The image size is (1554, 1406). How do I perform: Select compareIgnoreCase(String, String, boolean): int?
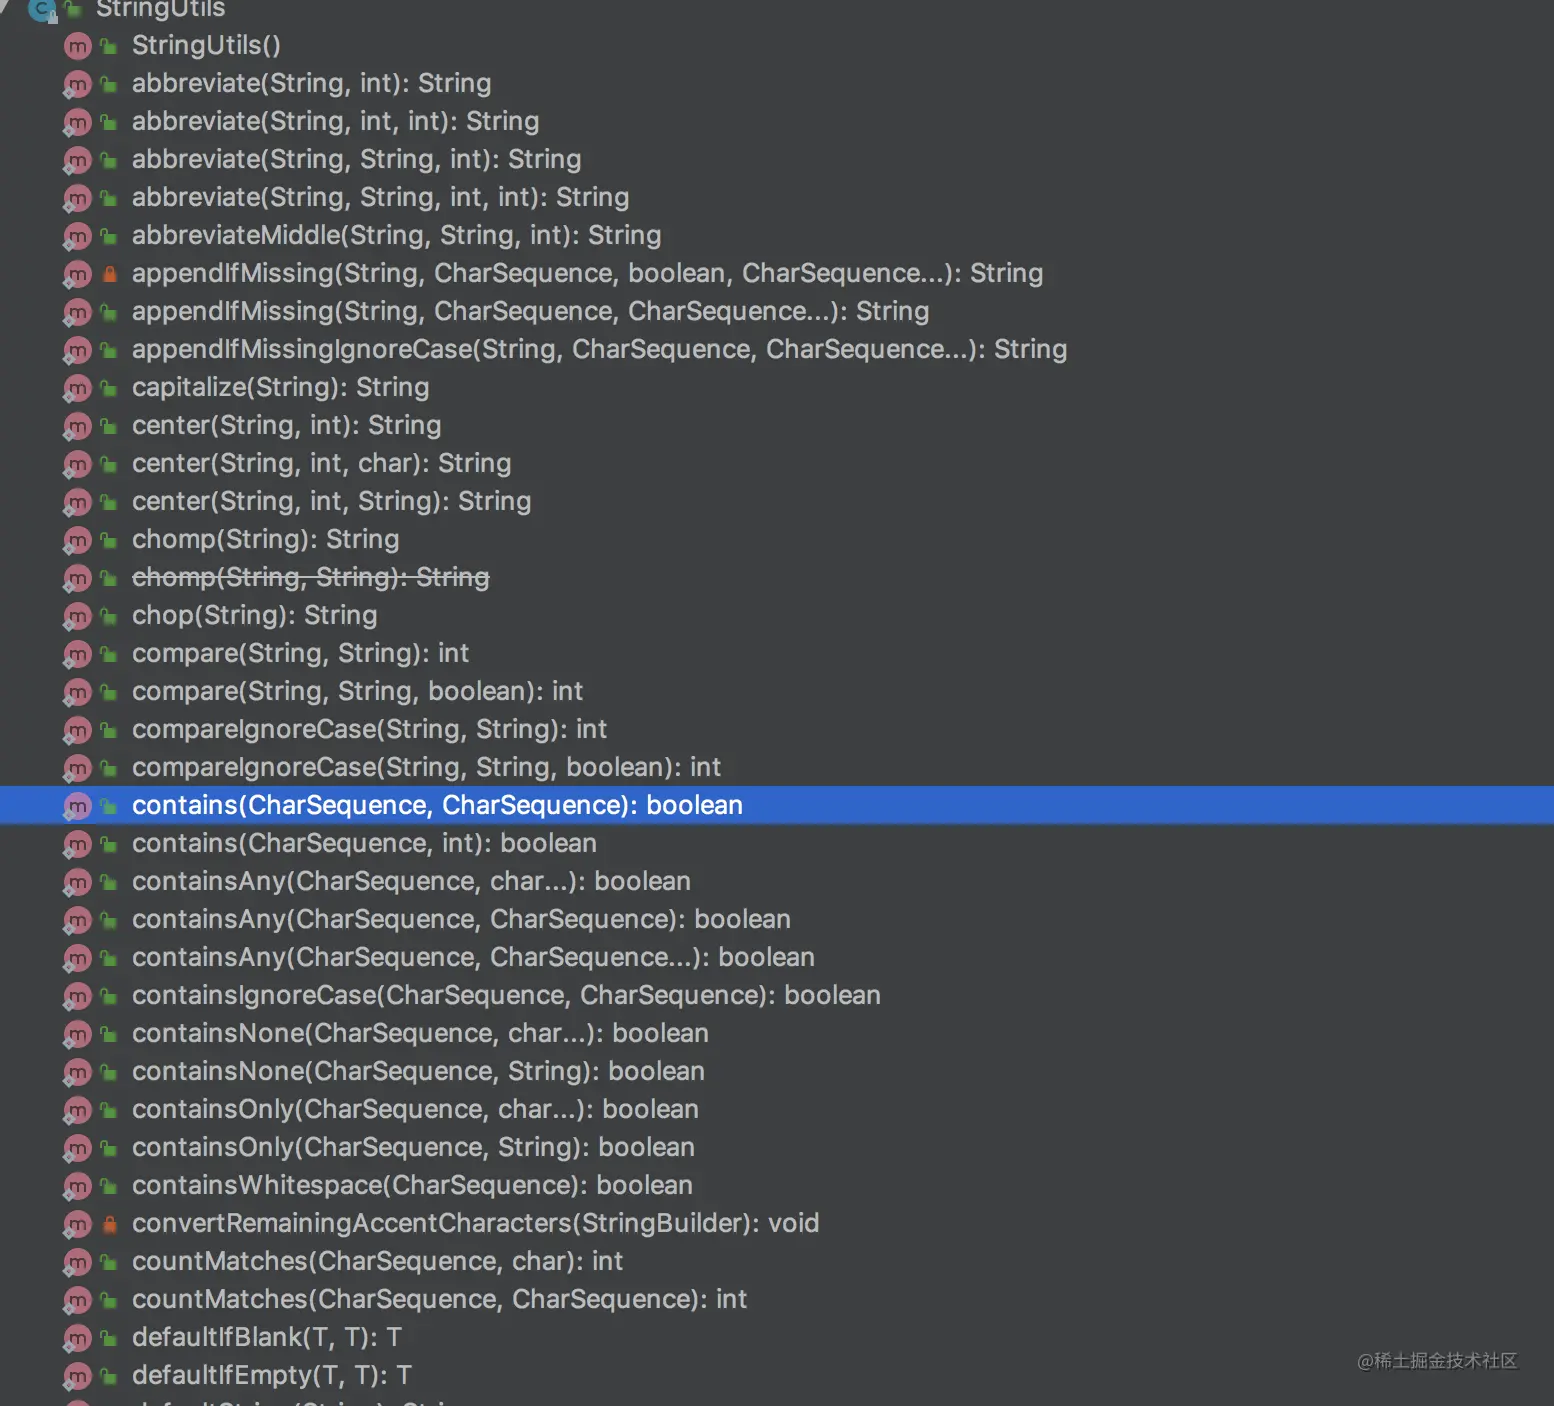tap(426, 767)
